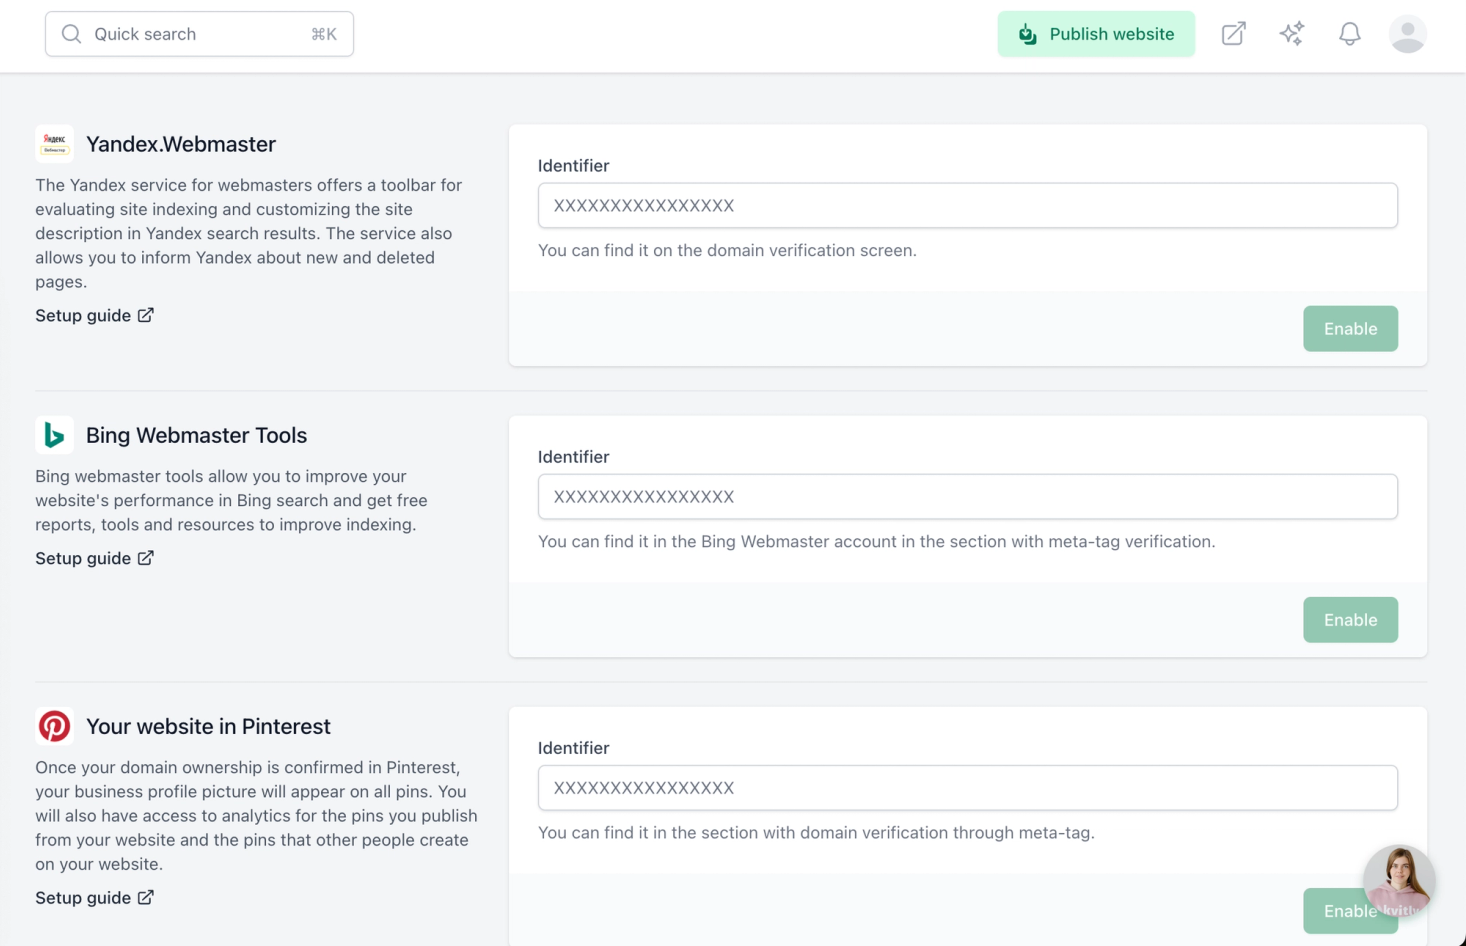
Task: Enable the Bing Webmaster Tools integration
Action: click(x=1350, y=620)
